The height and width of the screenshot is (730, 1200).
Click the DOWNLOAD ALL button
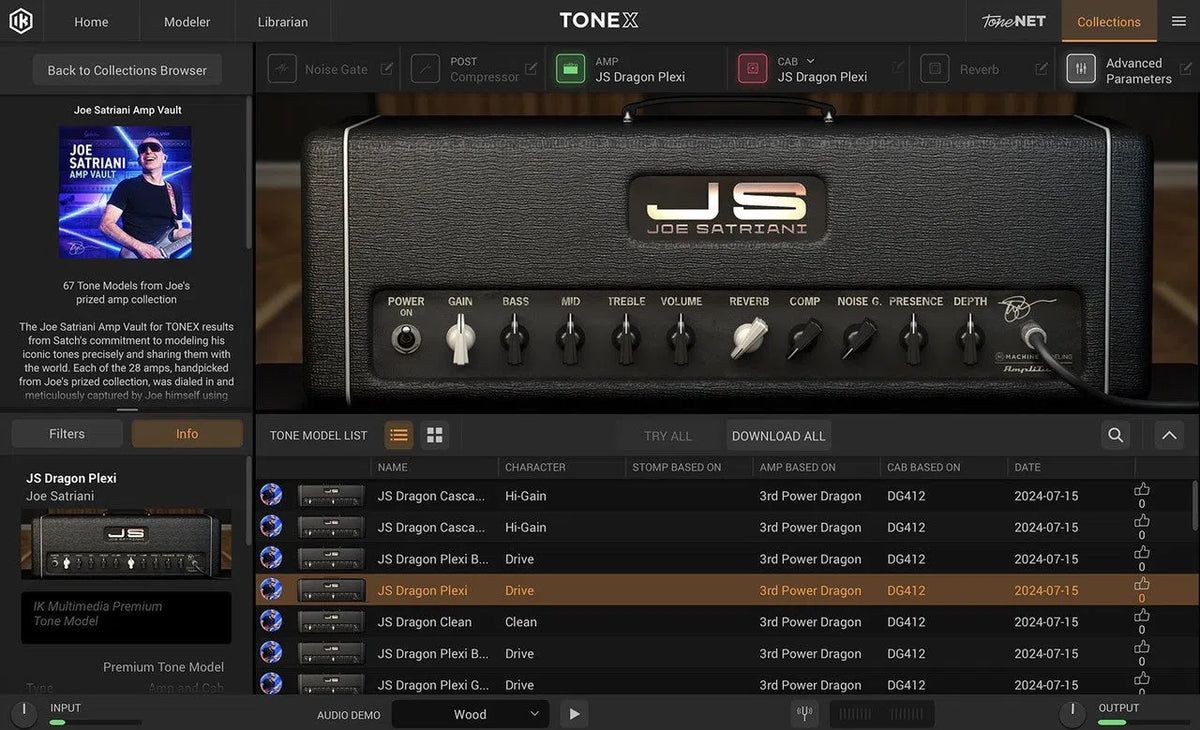(x=778, y=435)
